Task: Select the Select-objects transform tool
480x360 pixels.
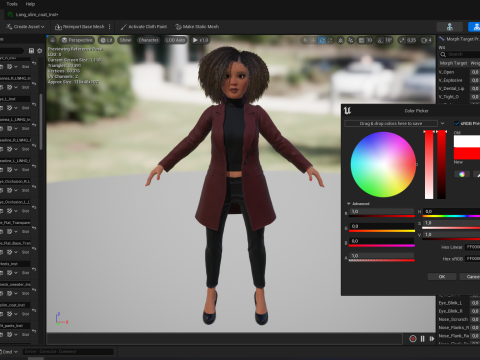Action: [x=304, y=40]
